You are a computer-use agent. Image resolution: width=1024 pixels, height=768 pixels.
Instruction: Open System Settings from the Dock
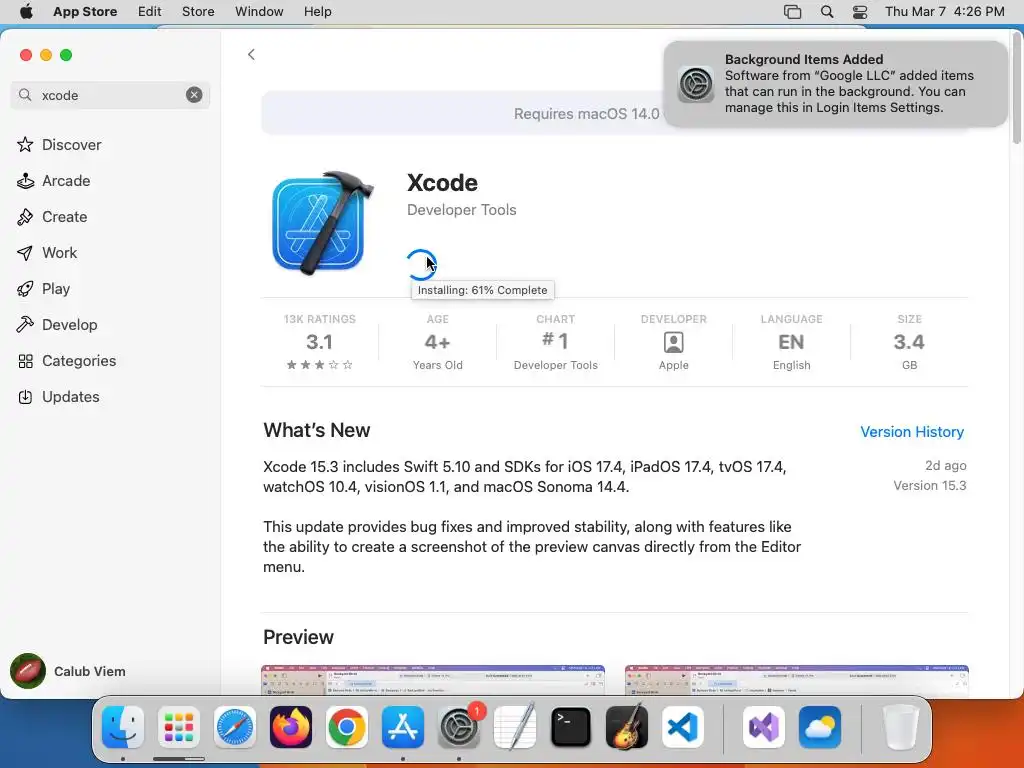(459, 727)
